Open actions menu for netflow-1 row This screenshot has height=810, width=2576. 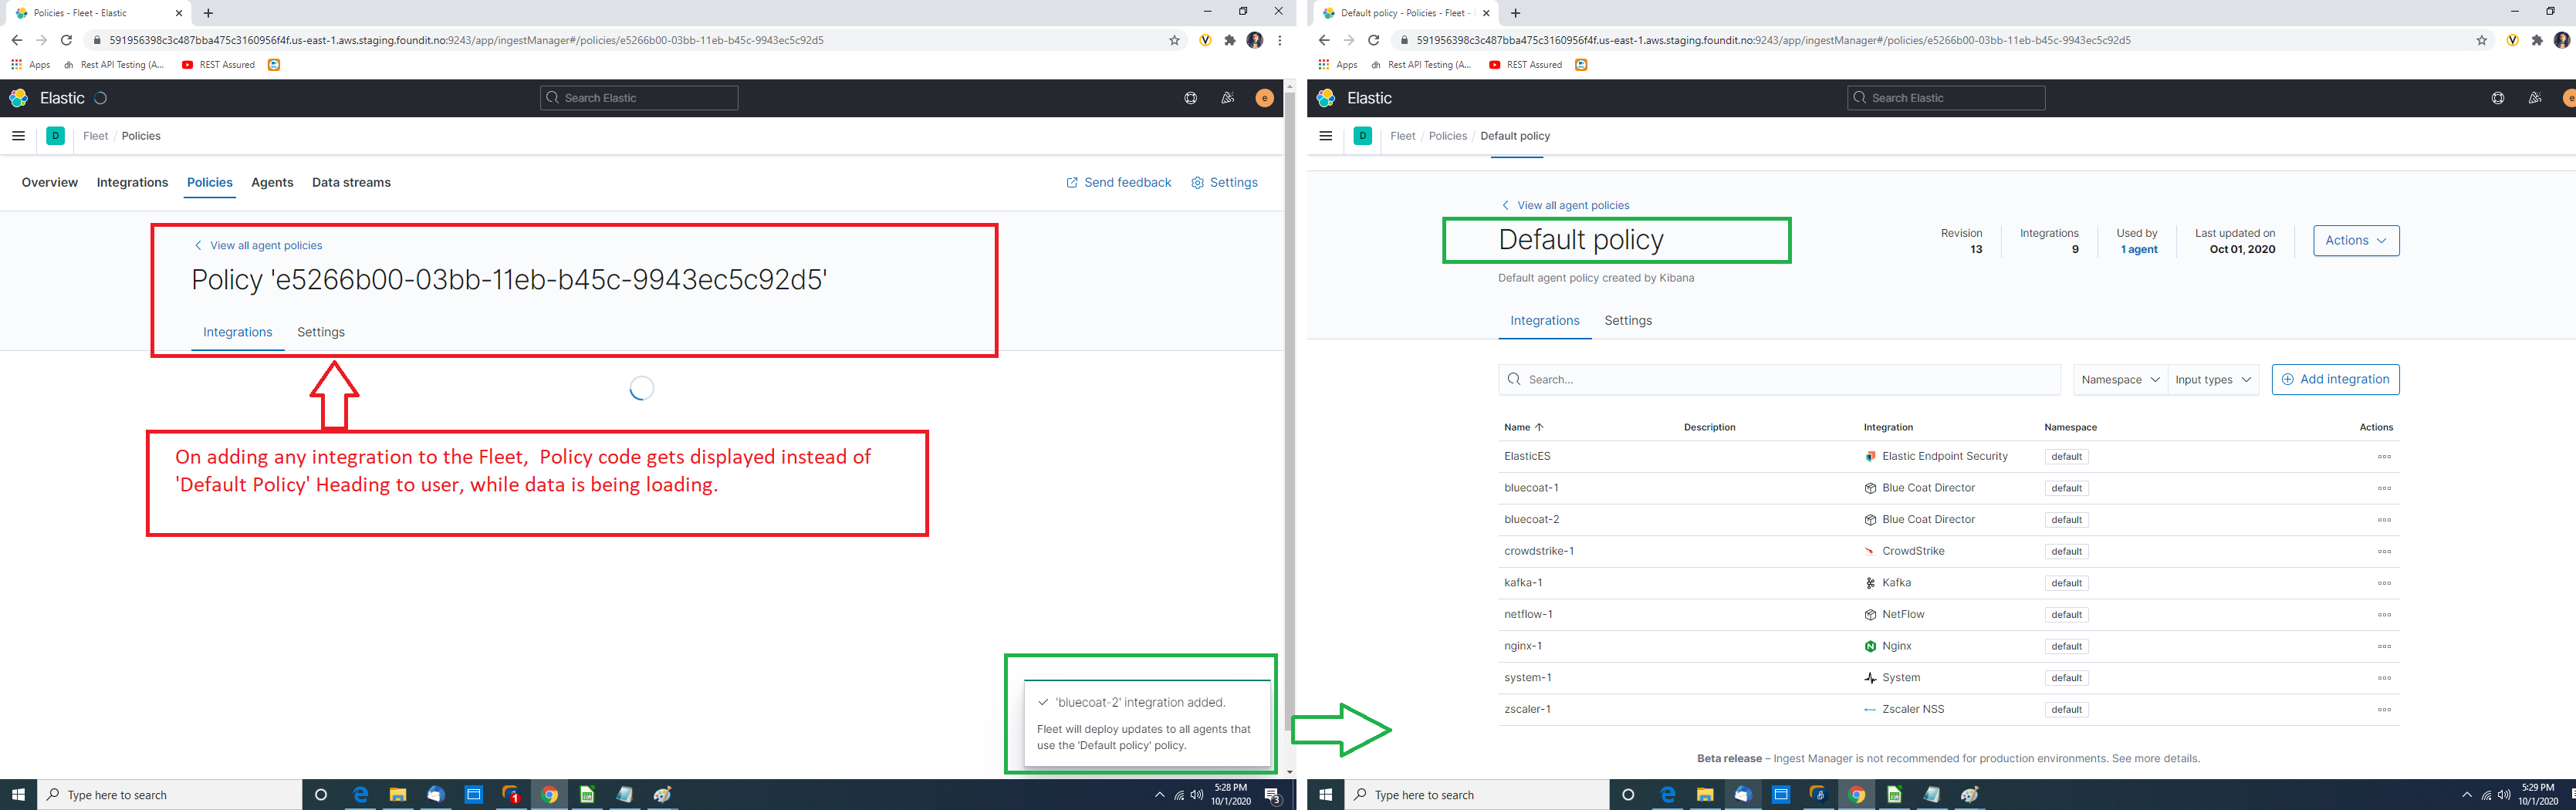click(2384, 615)
